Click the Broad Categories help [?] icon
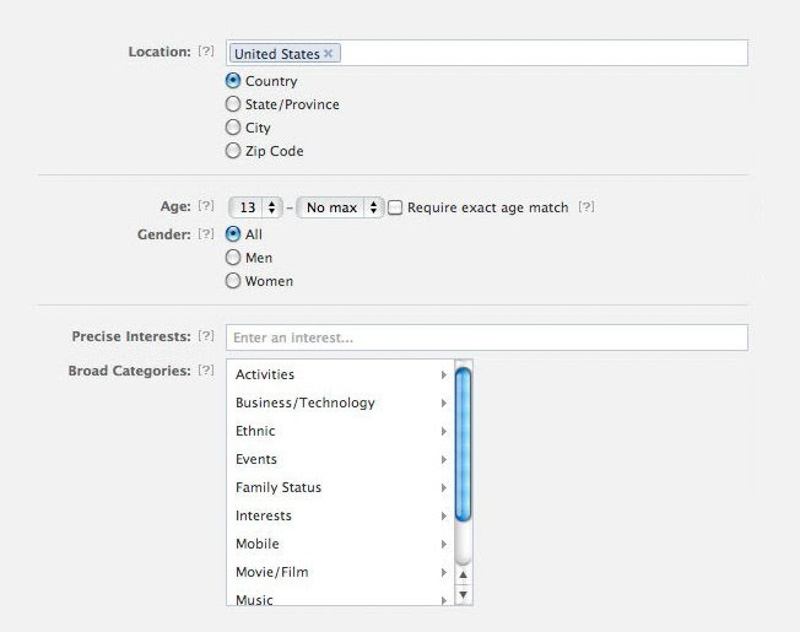The image size is (800, 632). pos(206,371)
